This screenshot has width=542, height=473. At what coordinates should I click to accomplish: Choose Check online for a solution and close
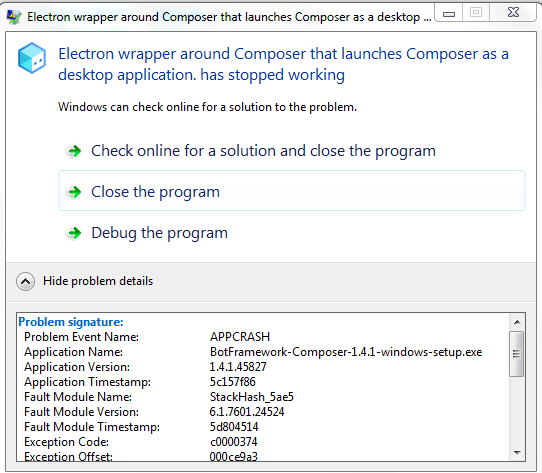[x=292, y=151]
